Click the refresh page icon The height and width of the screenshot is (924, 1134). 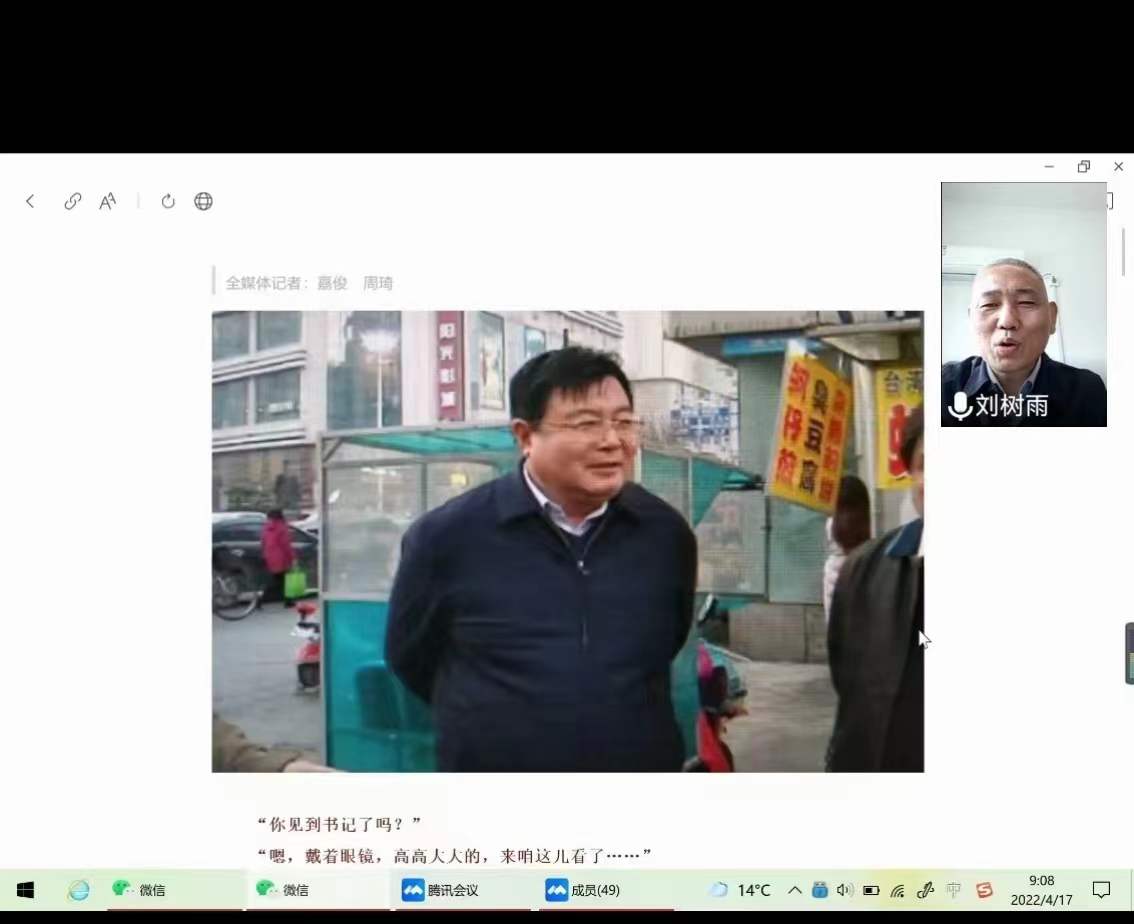(168, 201)
